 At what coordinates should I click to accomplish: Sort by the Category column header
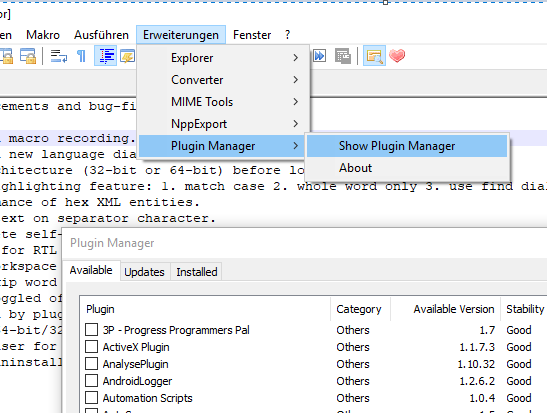[360, 309]
